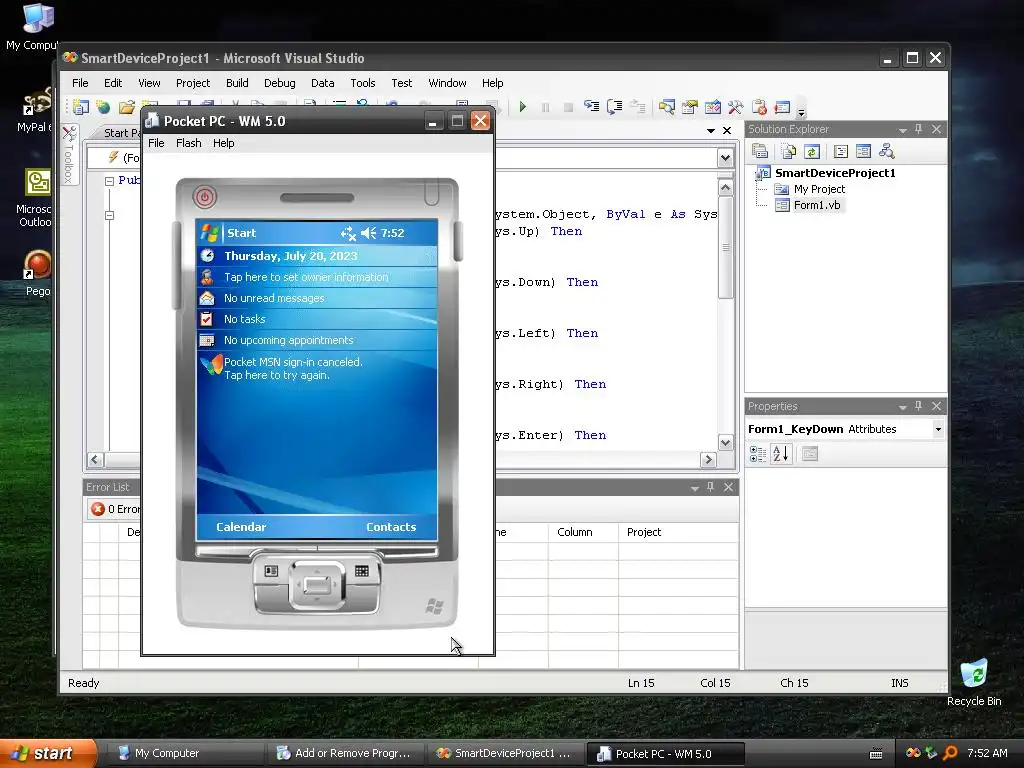The image size is (1024, 768).
Task: Click the Refresh icon in Solution Explorer
Action: 812,152
